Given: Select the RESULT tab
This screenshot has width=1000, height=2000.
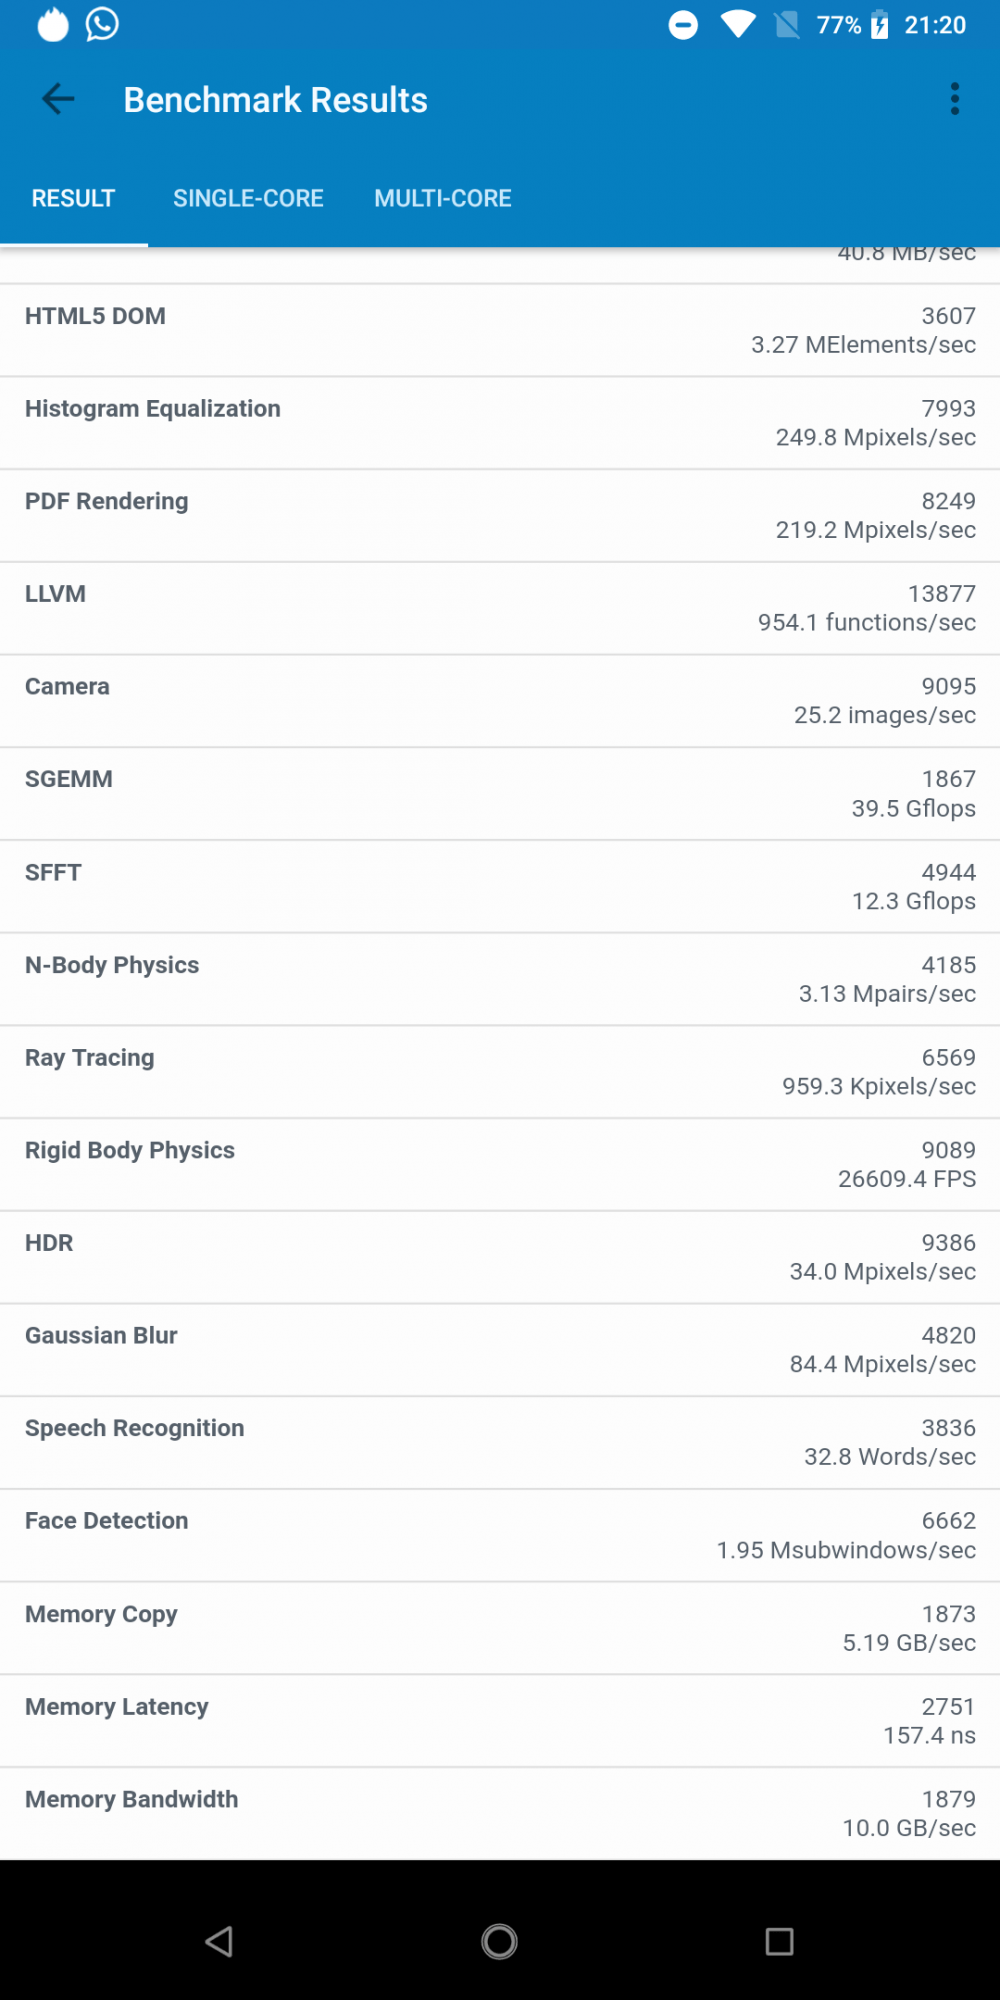Looking at the screenshot, I should point(73,198).
